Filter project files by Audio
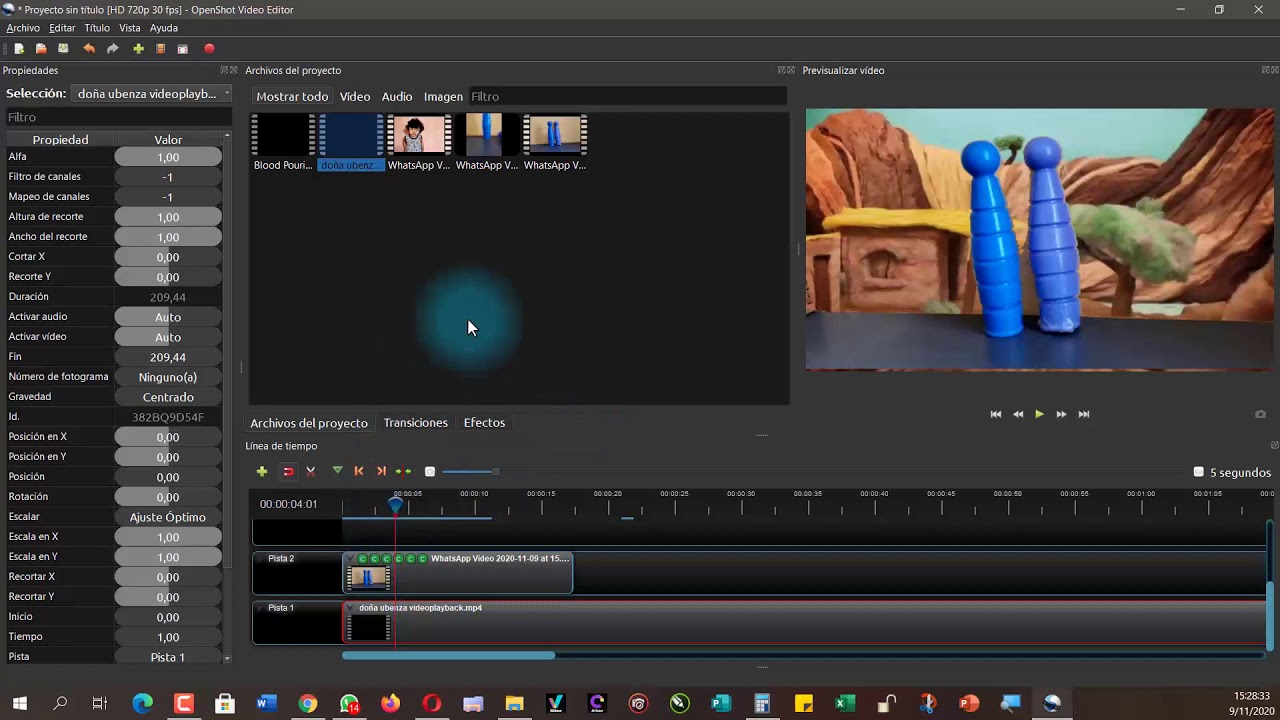This screenshot has height=720, width=1280. pyautogui.click(x=397, y=97)
